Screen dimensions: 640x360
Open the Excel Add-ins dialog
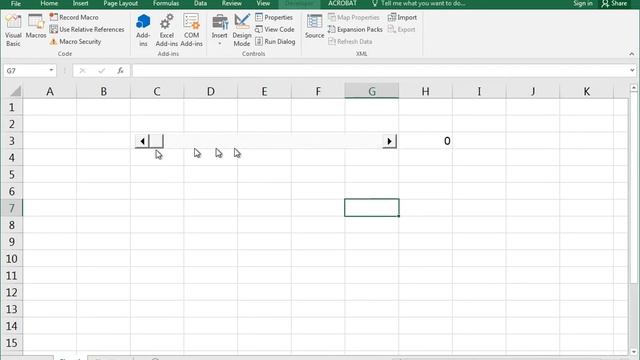(167, 30)
